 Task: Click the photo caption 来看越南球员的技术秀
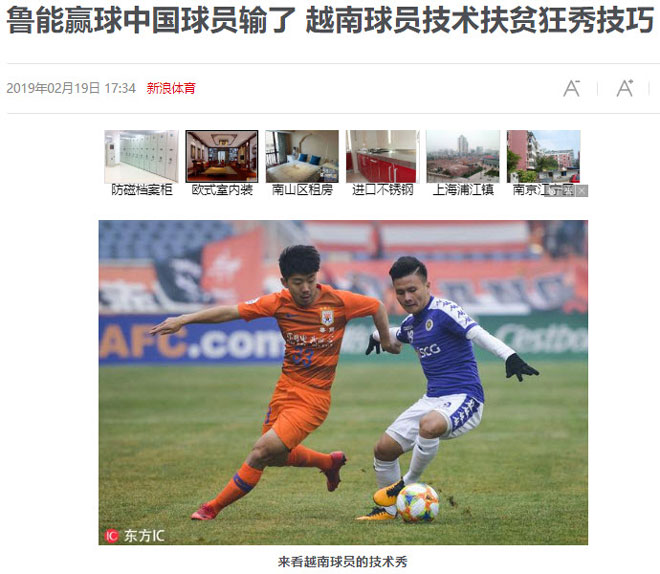[343, 561]
